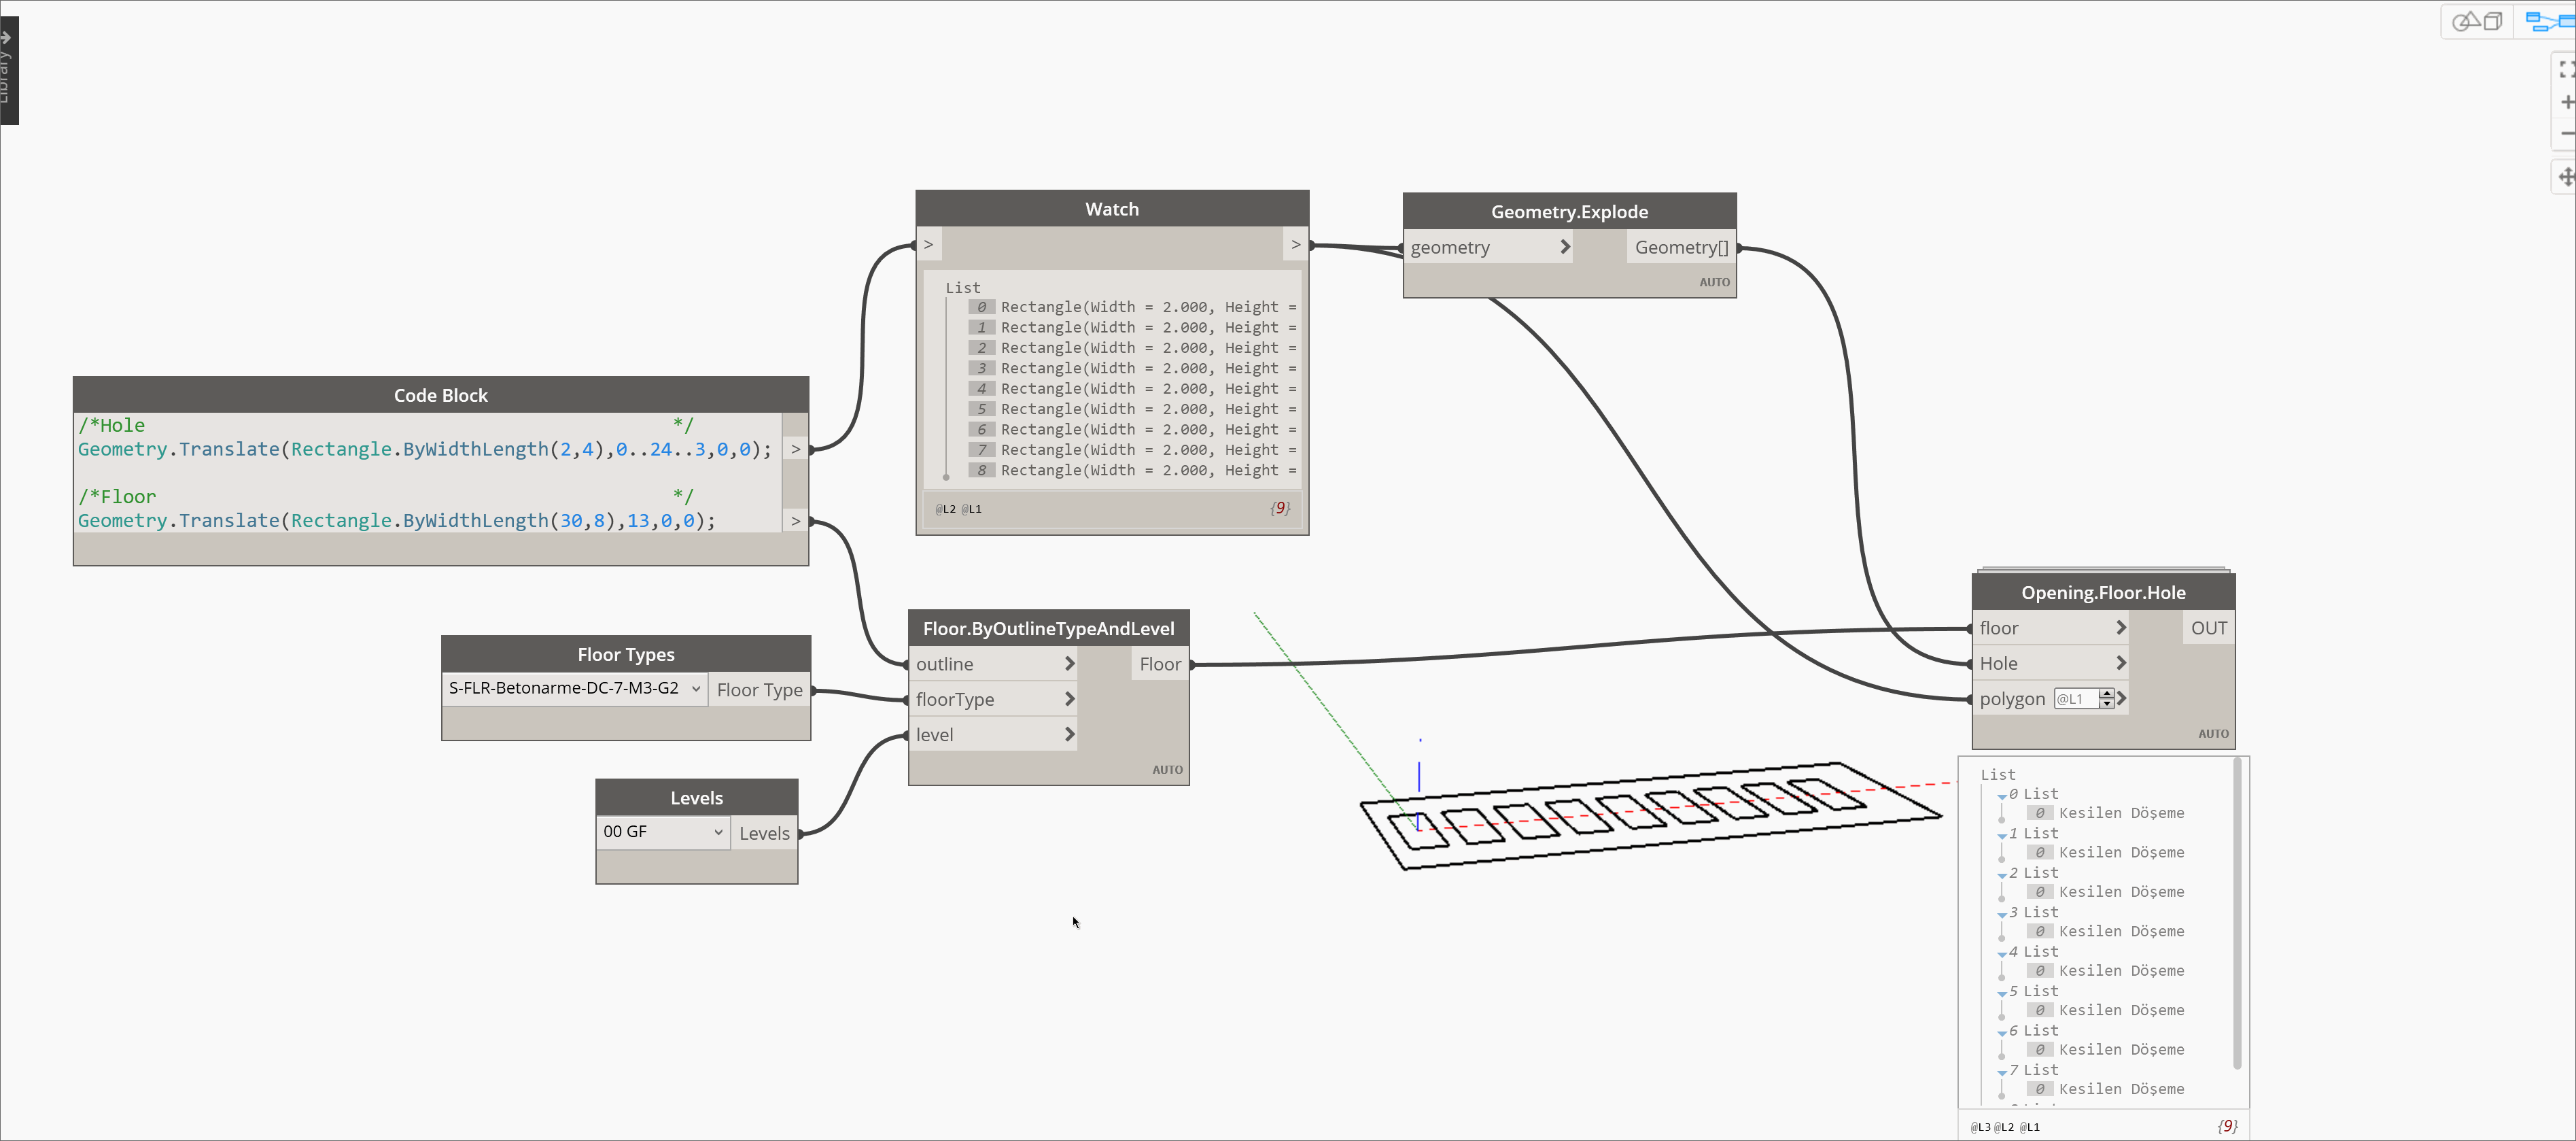Open lacing chevron on geometry input
The width and height of the screenshot is (2576, 1141).
coord(1565,247)
